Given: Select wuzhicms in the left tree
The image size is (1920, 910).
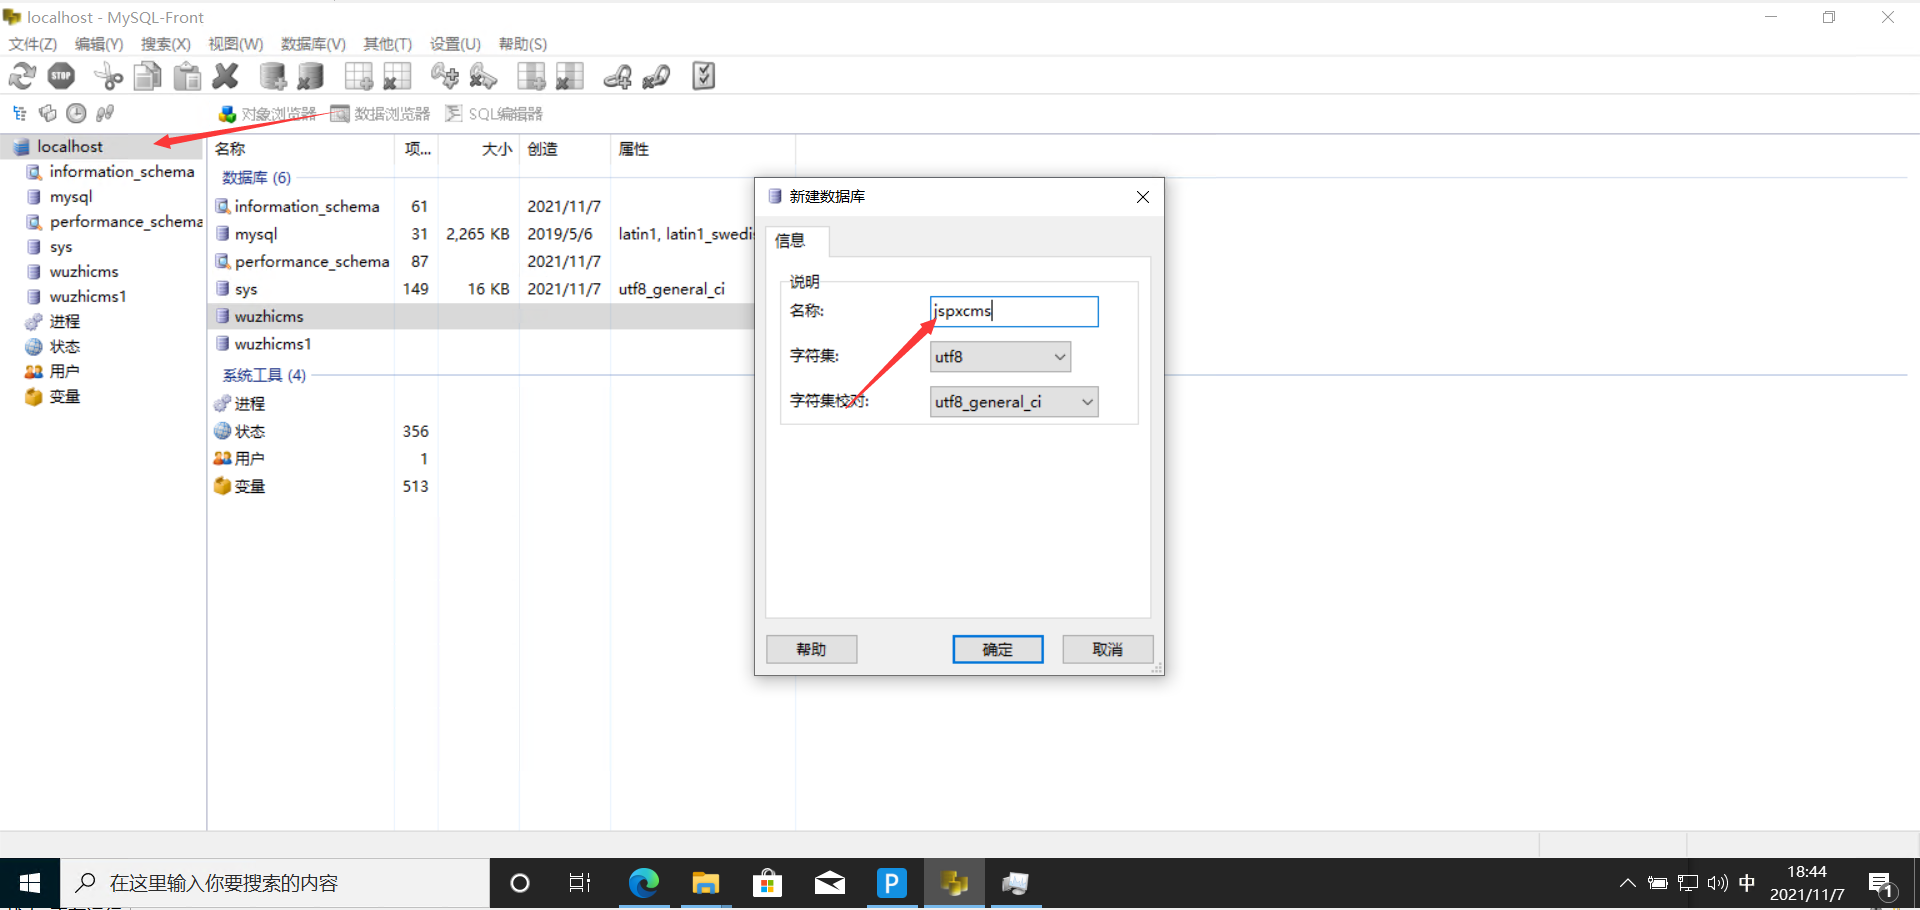Looking at the screenshot, I should (84, 272).
